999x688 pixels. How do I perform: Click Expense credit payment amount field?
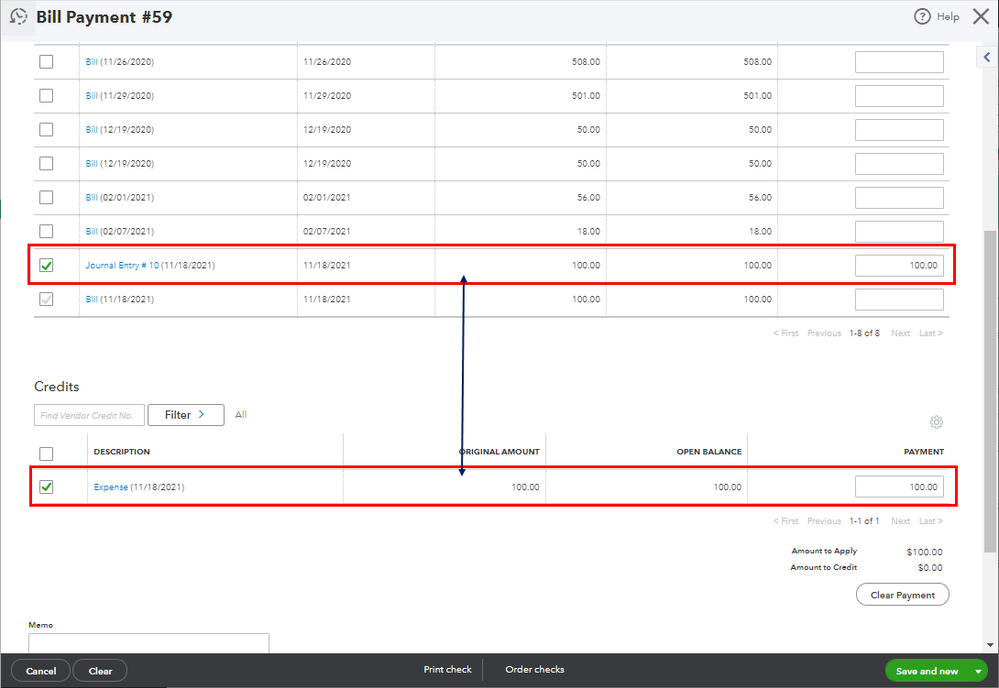coord(899,487)
